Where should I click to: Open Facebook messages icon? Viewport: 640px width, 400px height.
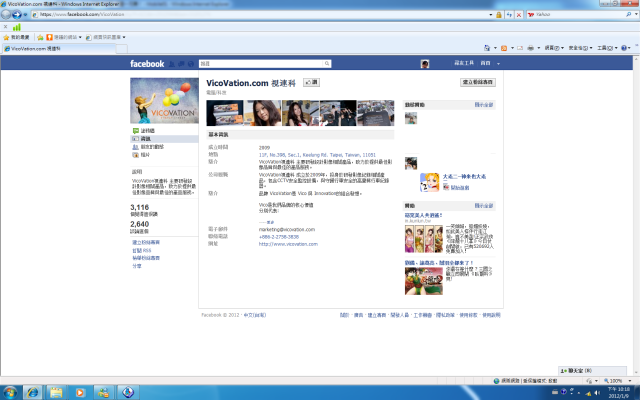tap(181, 64)
